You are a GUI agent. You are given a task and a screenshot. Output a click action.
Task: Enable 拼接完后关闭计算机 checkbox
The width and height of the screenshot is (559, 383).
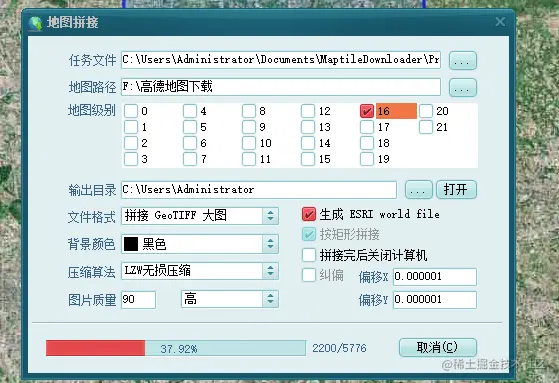click(x=309, y=255)
